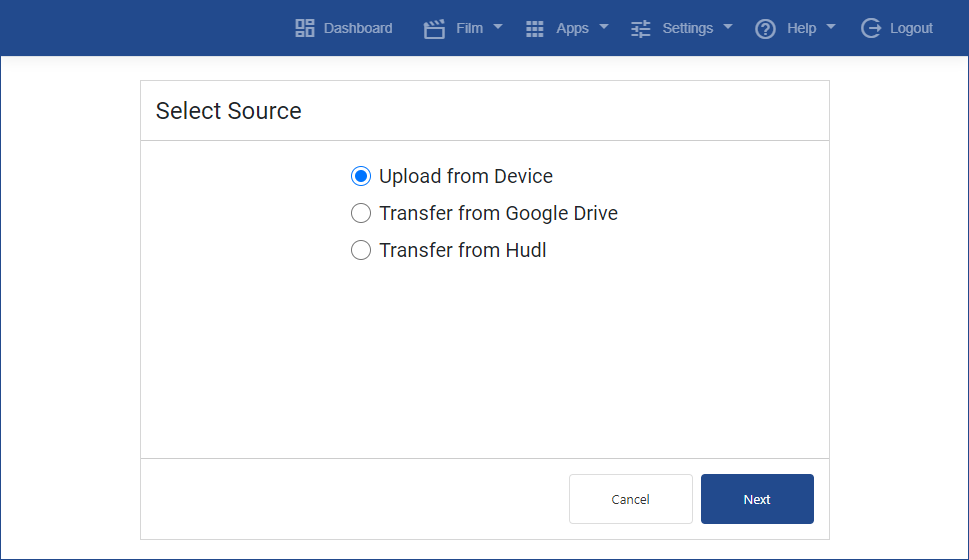Image resolution: width=969 pixels, height=560 pixels.
Task: Click the Transfer from Google Drive label
Action: pos(498,213)
